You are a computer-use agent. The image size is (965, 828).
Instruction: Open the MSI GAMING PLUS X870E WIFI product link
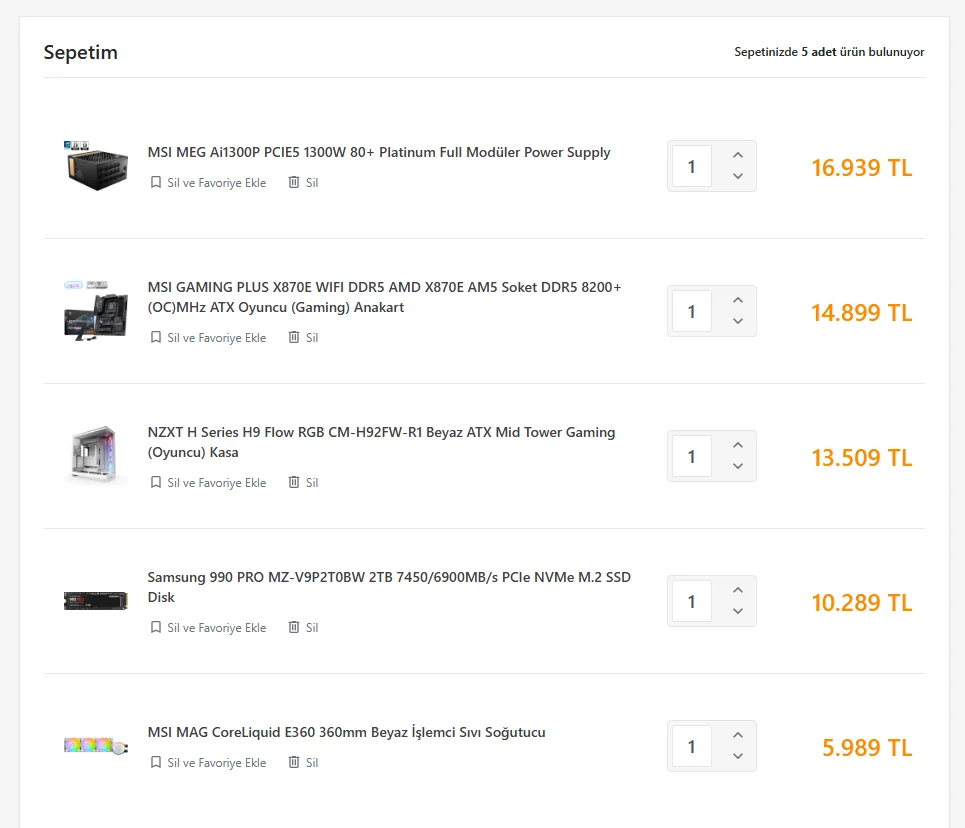(x=384, y=297)
